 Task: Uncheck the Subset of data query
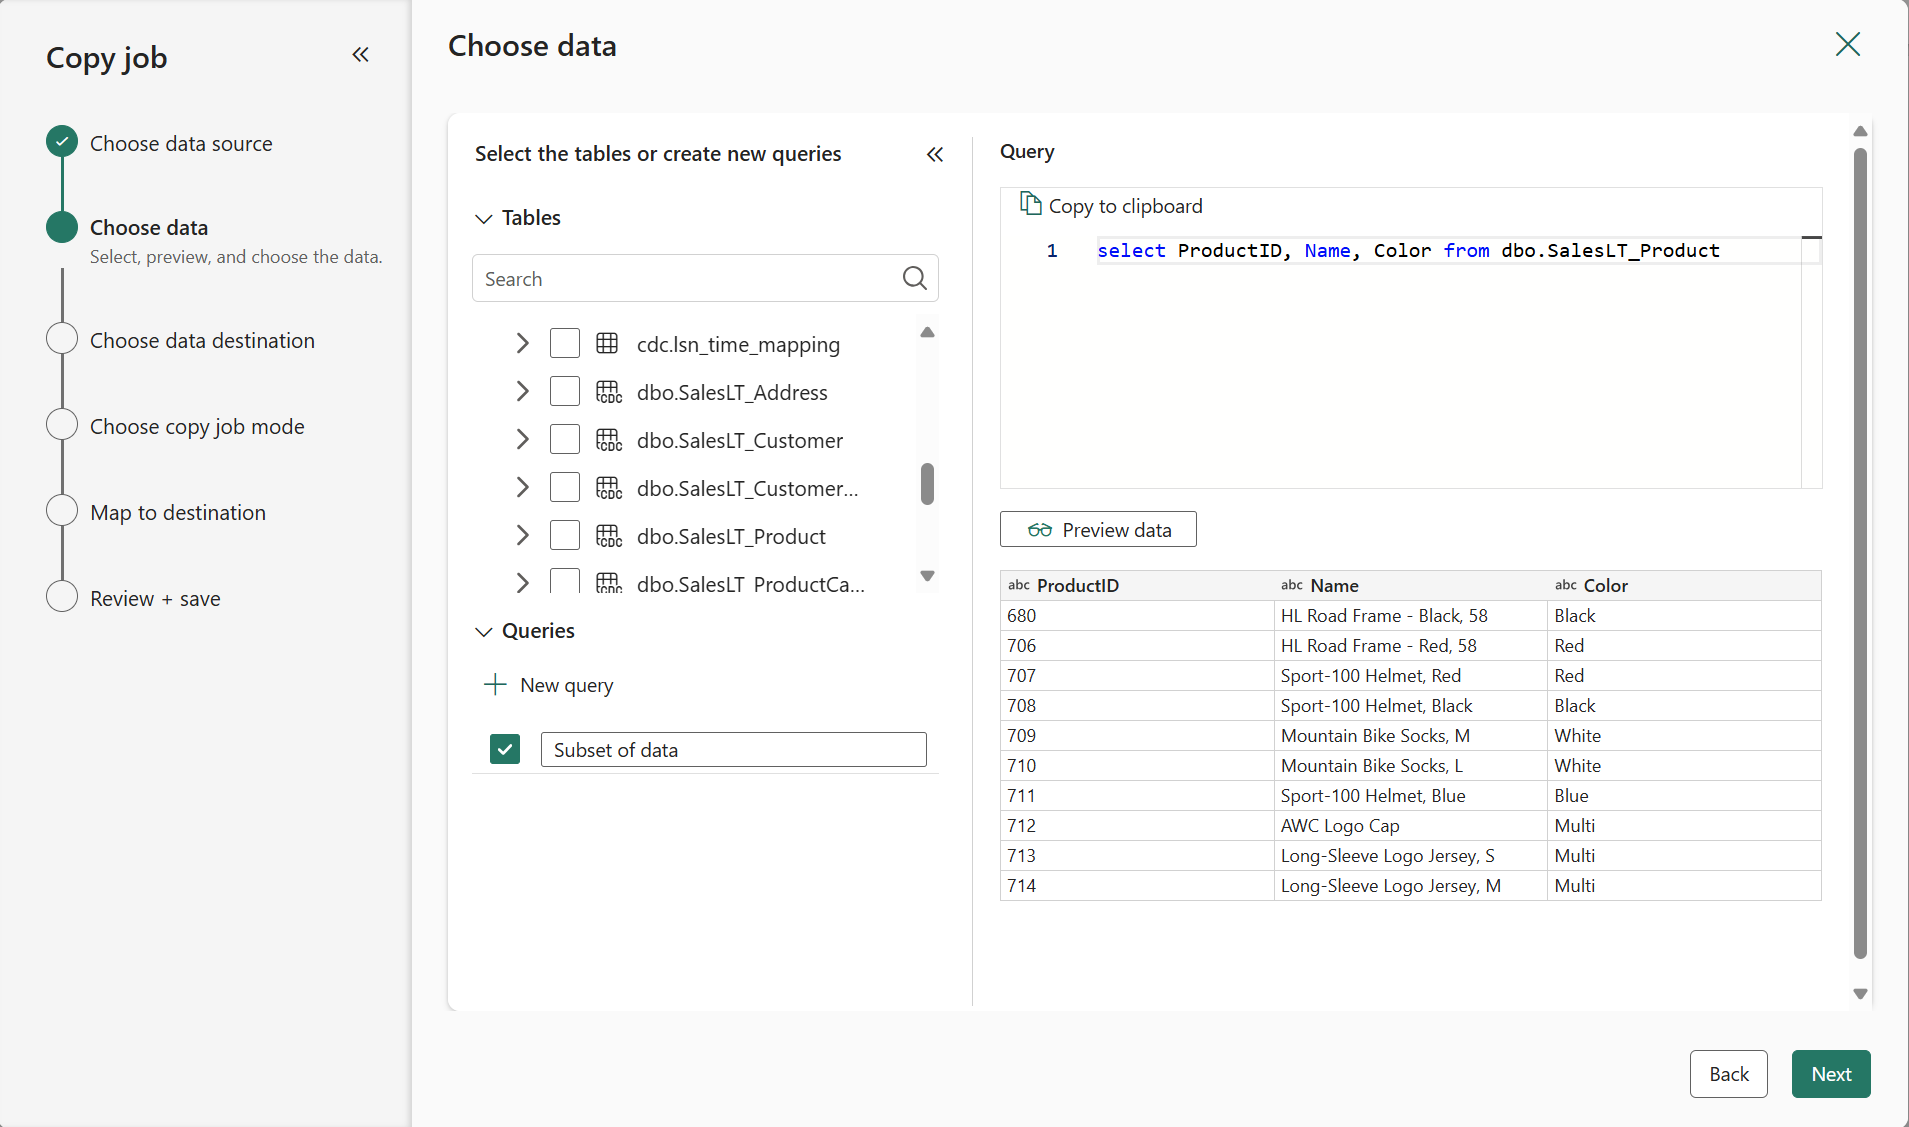(x=505, y=749)
